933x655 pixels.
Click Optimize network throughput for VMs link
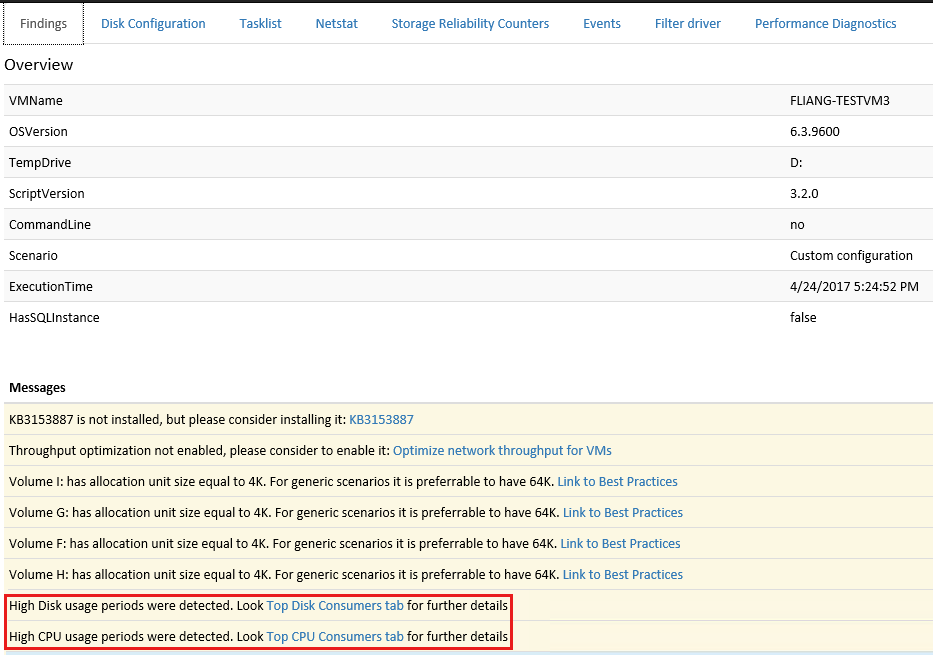click(502, 450)
